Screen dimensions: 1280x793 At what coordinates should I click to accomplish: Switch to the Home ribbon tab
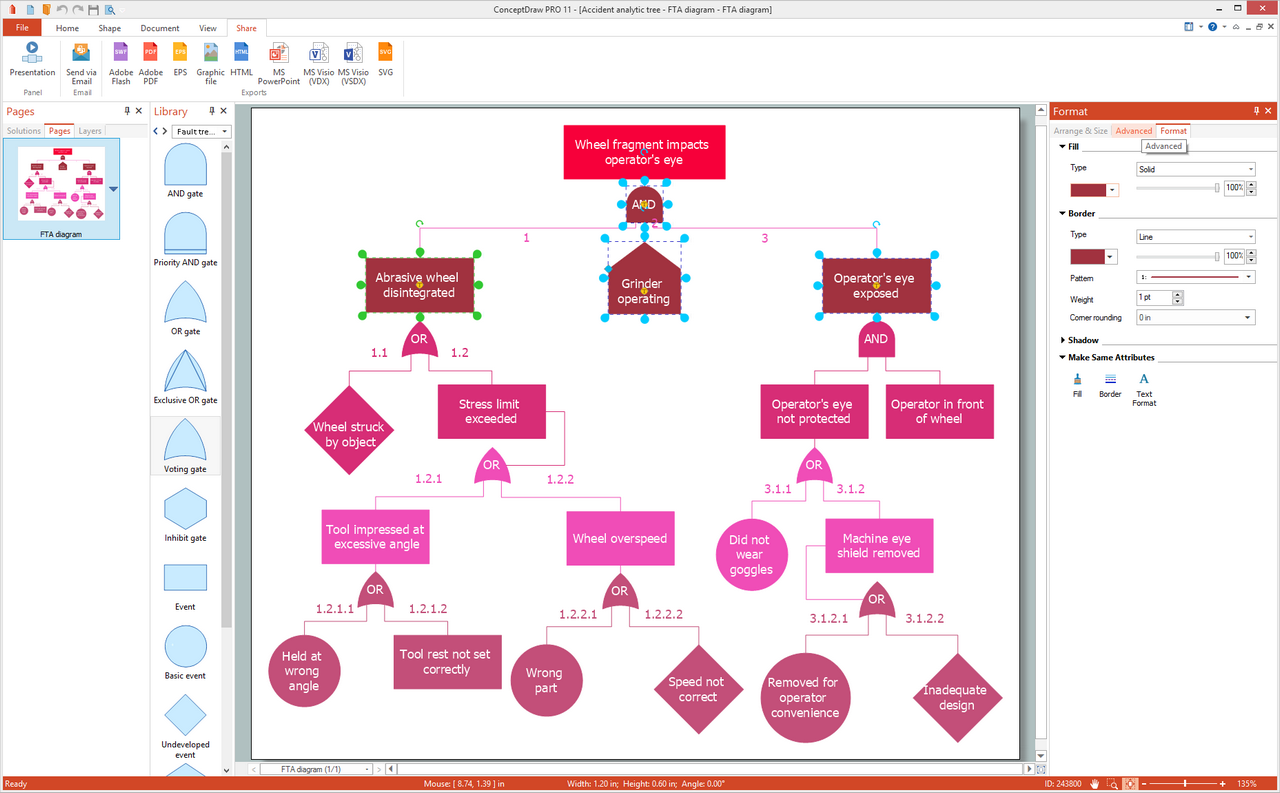(x=67, y=28)
